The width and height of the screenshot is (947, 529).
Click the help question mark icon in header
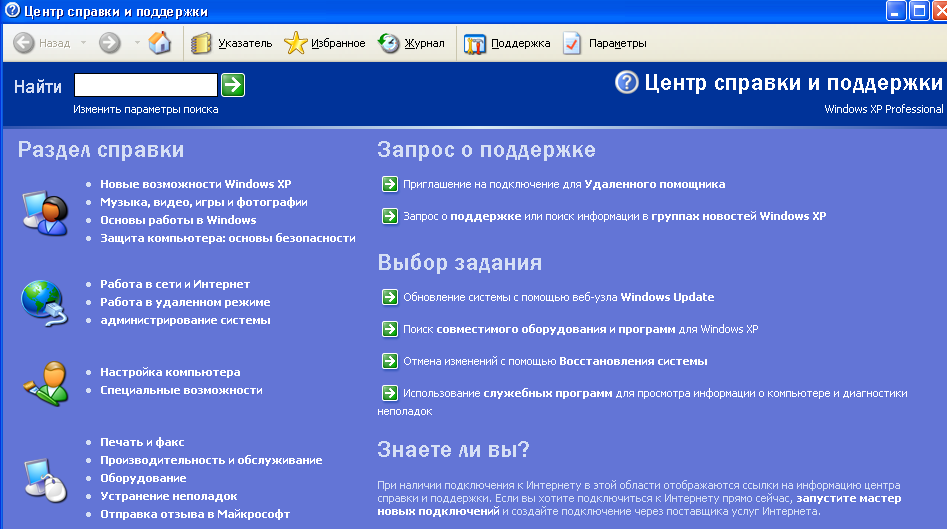coord(626,82)
